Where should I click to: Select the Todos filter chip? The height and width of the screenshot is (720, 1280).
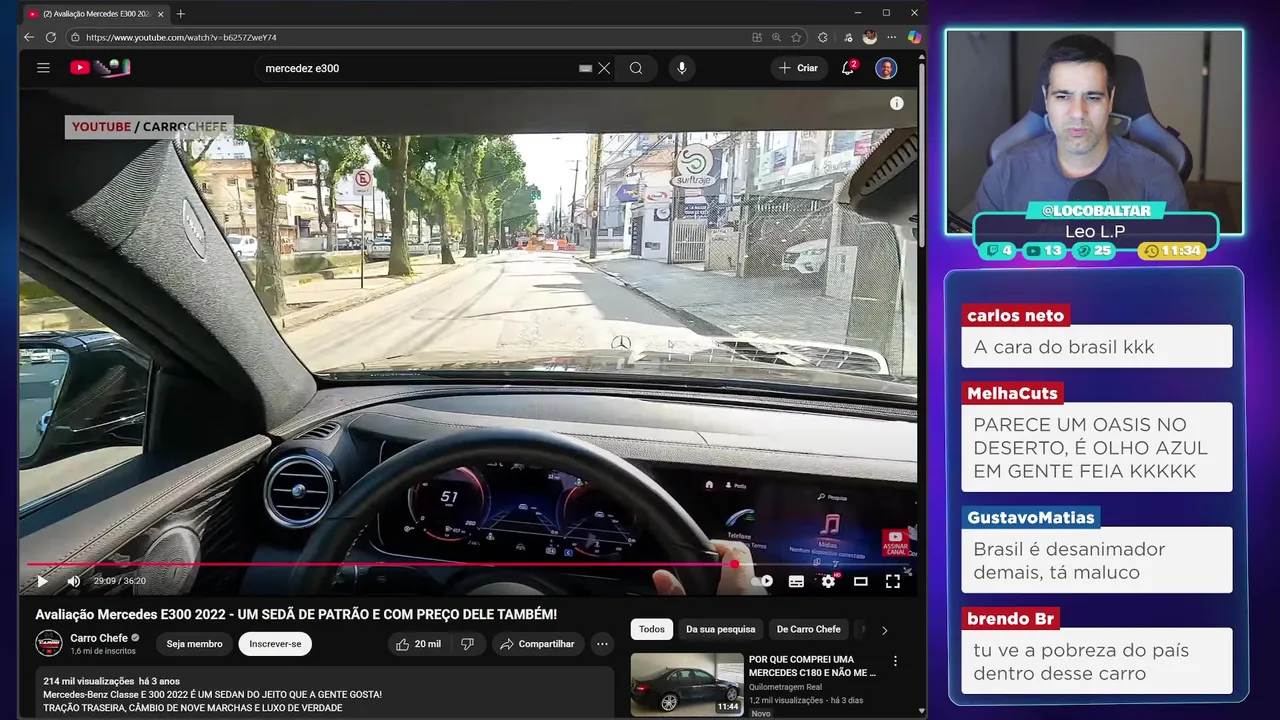click(652, 629)
